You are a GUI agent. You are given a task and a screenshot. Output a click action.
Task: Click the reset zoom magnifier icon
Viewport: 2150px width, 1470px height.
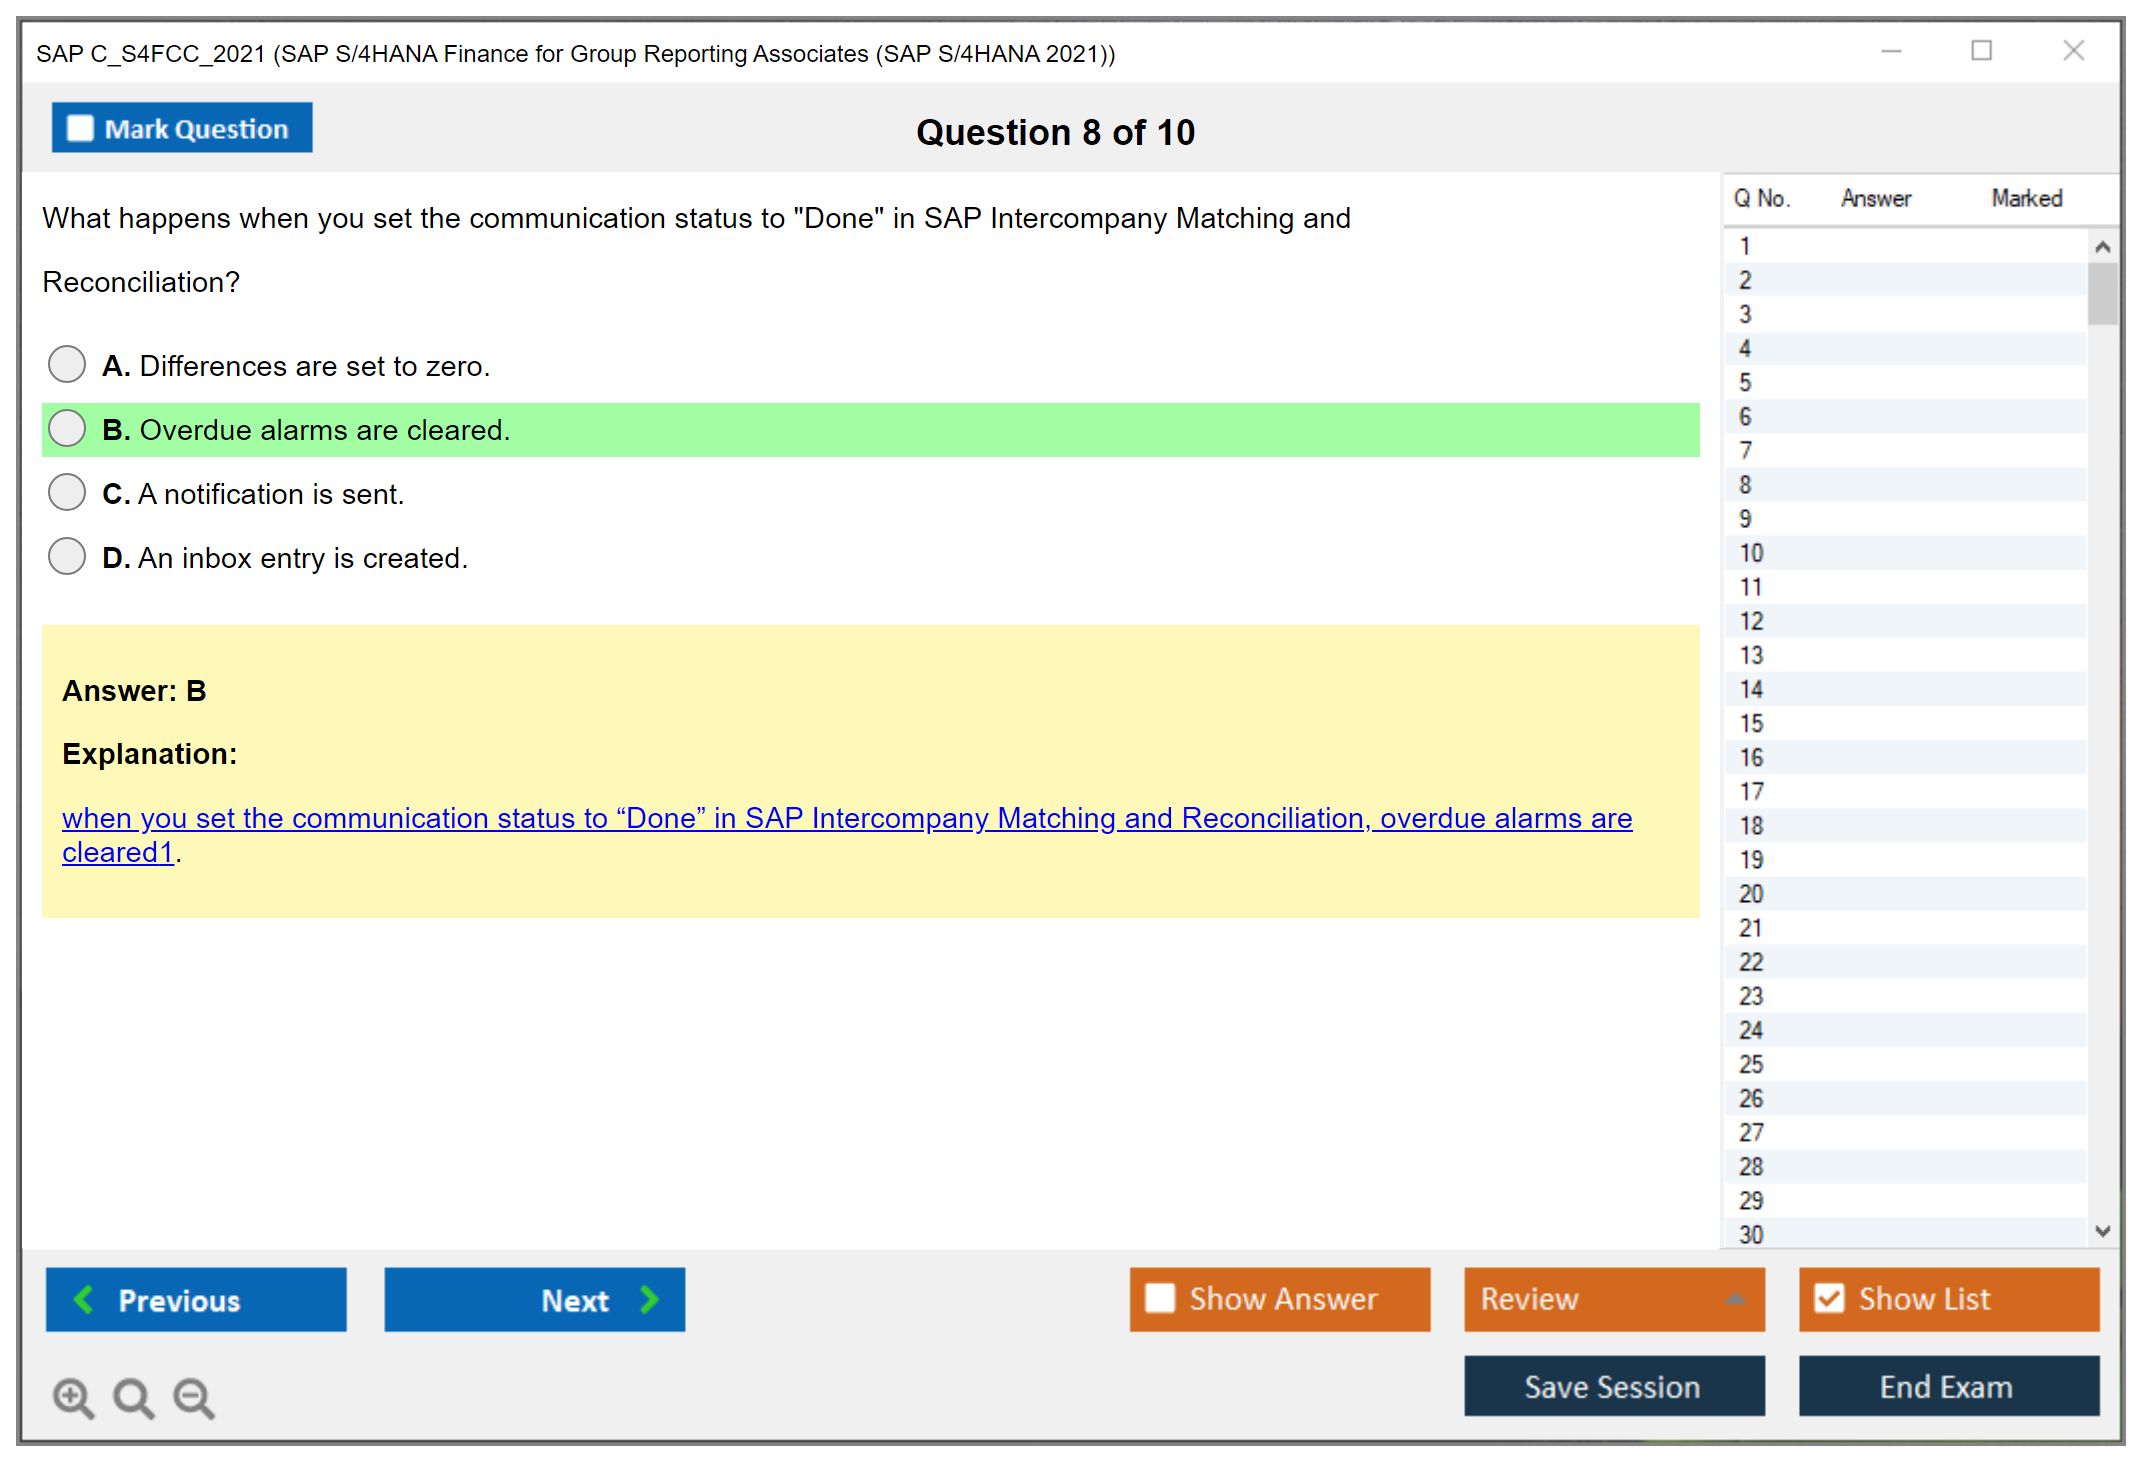click(x=133, y=1397)
